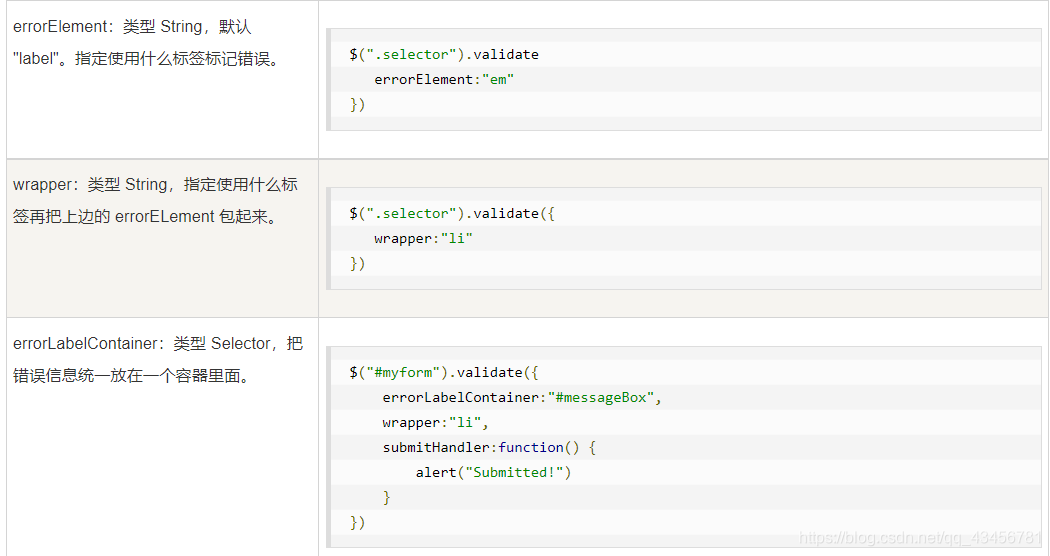Viewport: 1050px width, 556px height.
Task: Click the code line wrapper:"li", with comma
Action: [x=435, y=423]
